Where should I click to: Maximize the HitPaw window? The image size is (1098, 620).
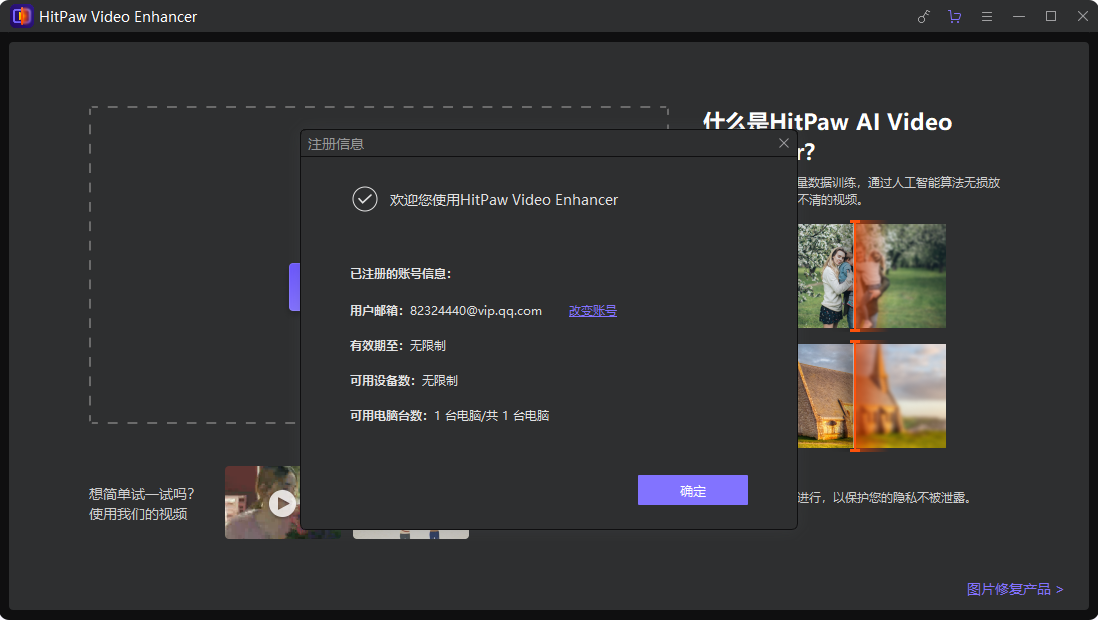click(1050, 16)
